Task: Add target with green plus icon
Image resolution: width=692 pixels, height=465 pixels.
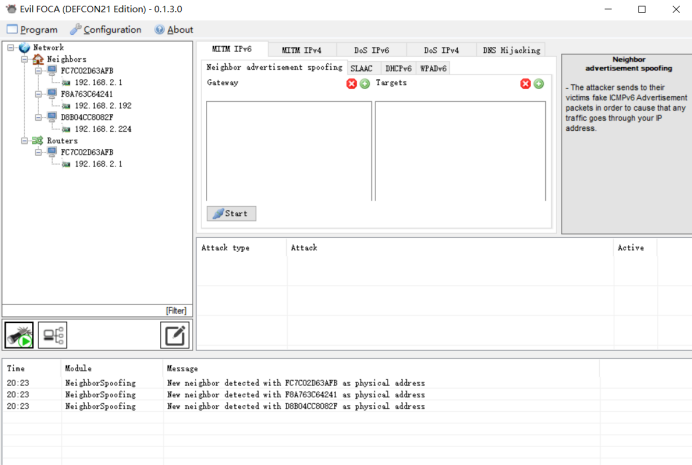Action: [538, 84]
